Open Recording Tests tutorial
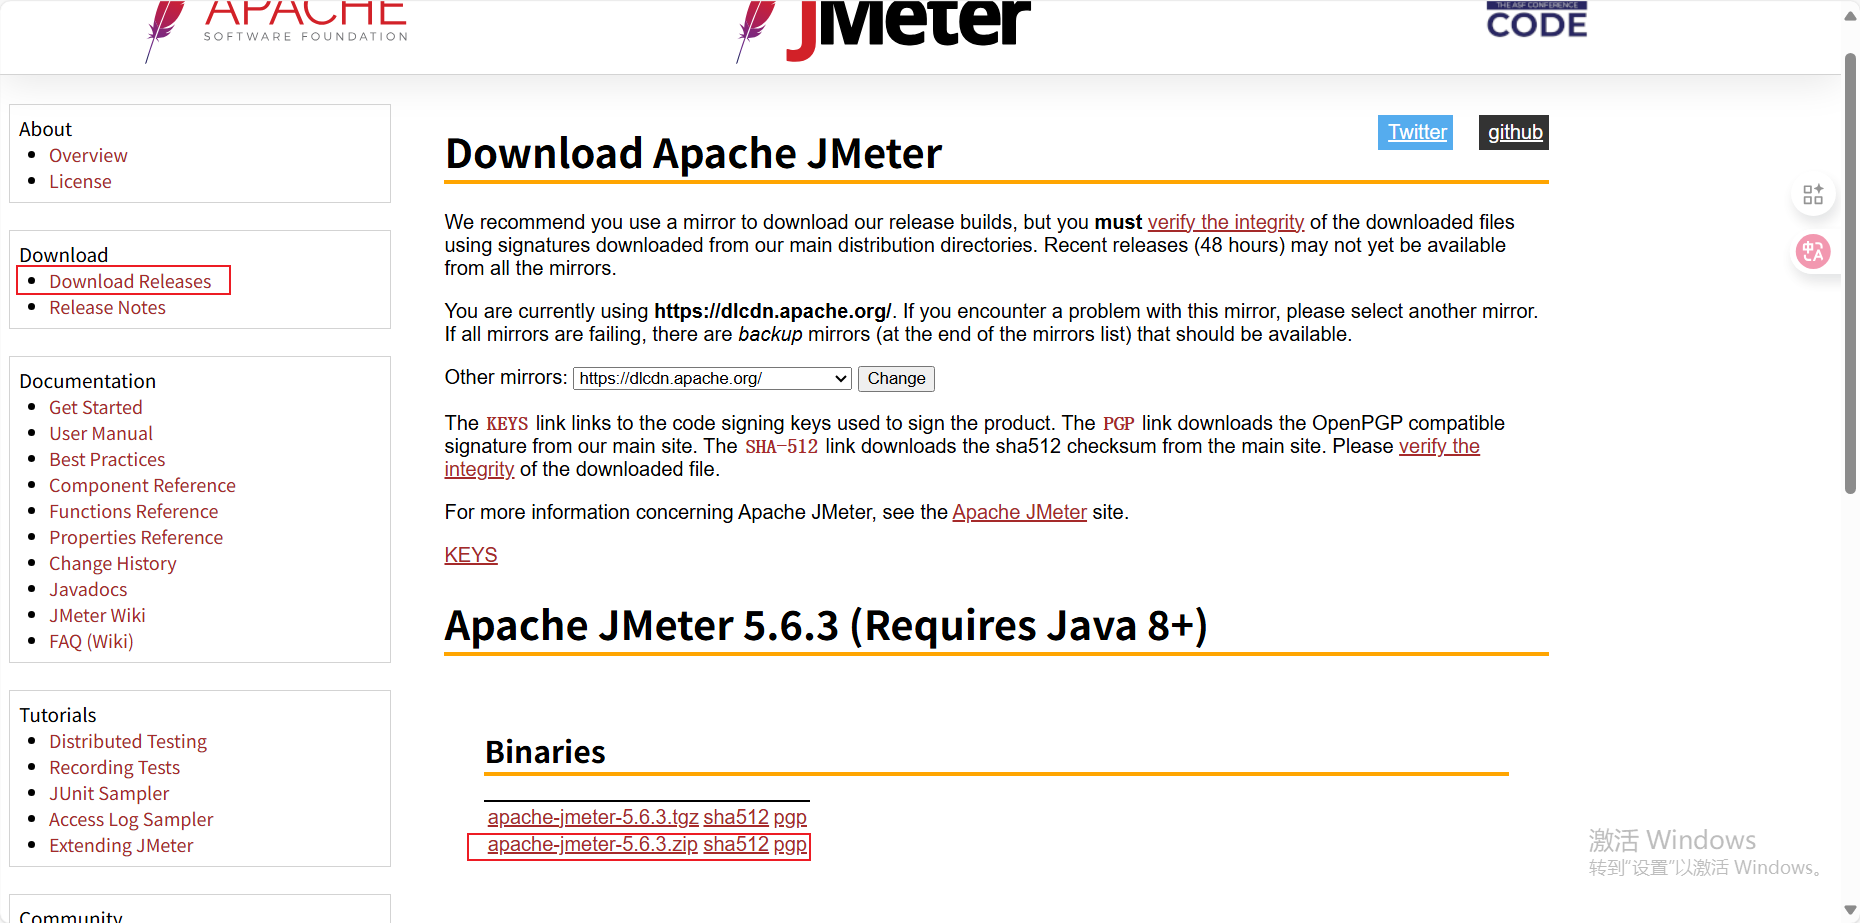Screen dimensions: 1860x923 click(x=114, y=767)
